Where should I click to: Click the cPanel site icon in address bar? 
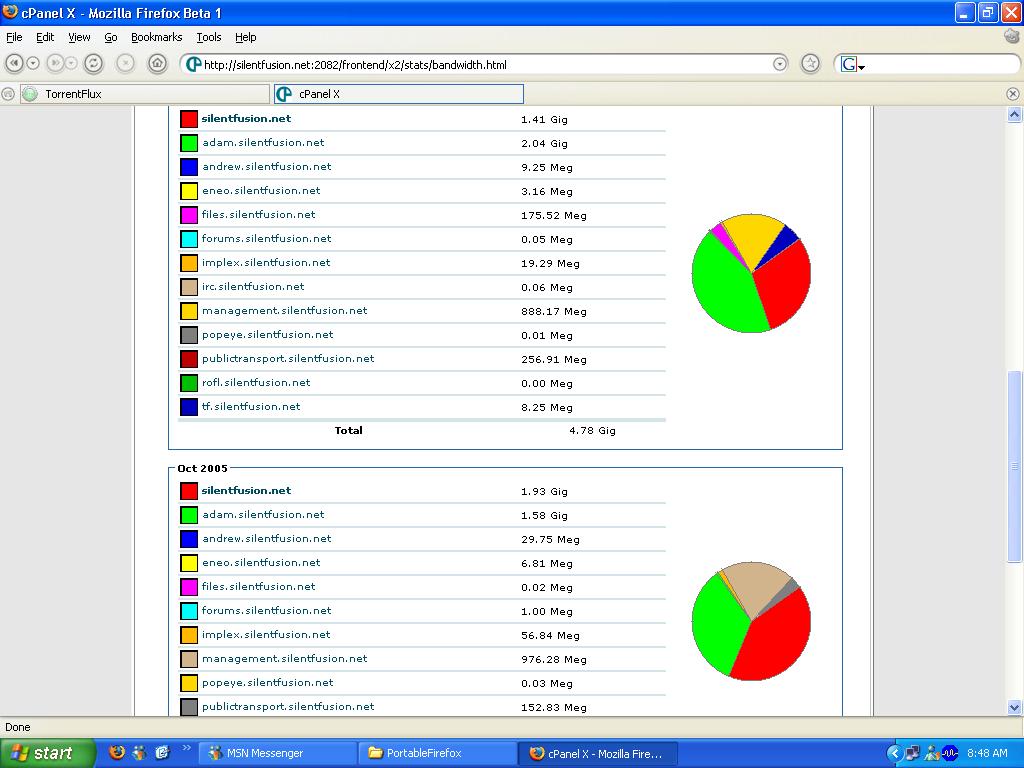(193, 65)
